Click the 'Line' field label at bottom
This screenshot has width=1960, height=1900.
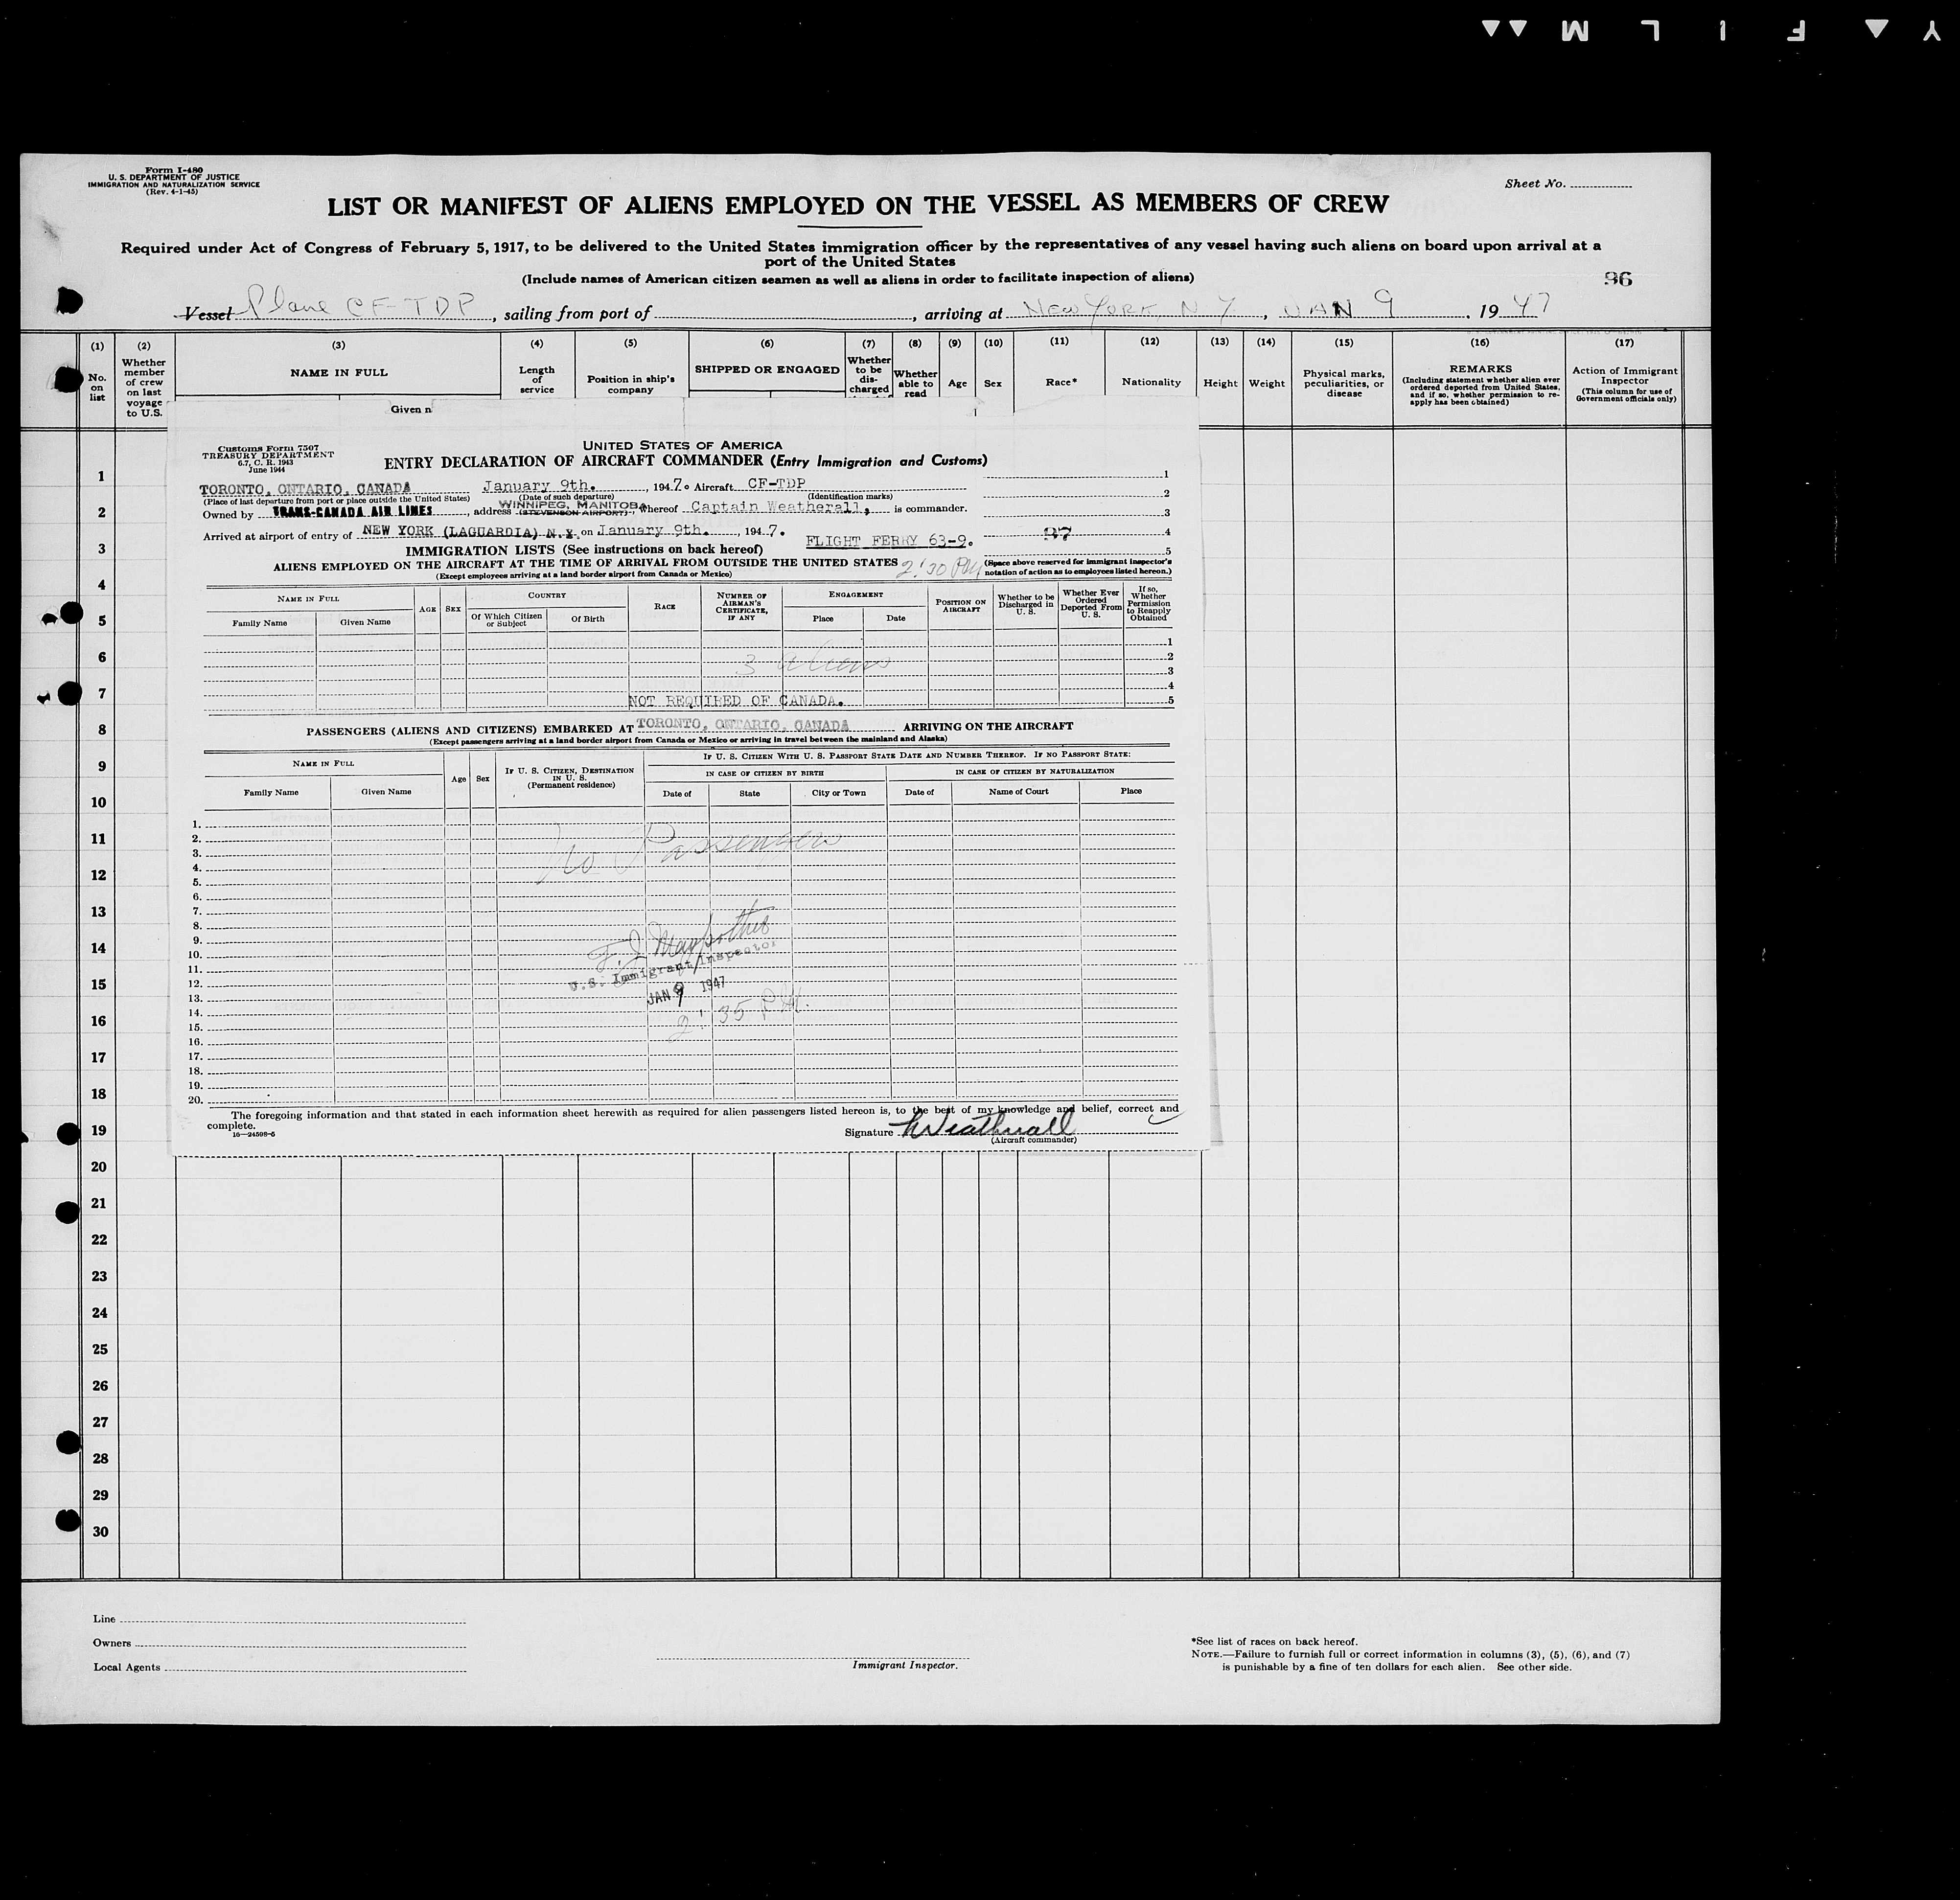[x=104, y=1619]
